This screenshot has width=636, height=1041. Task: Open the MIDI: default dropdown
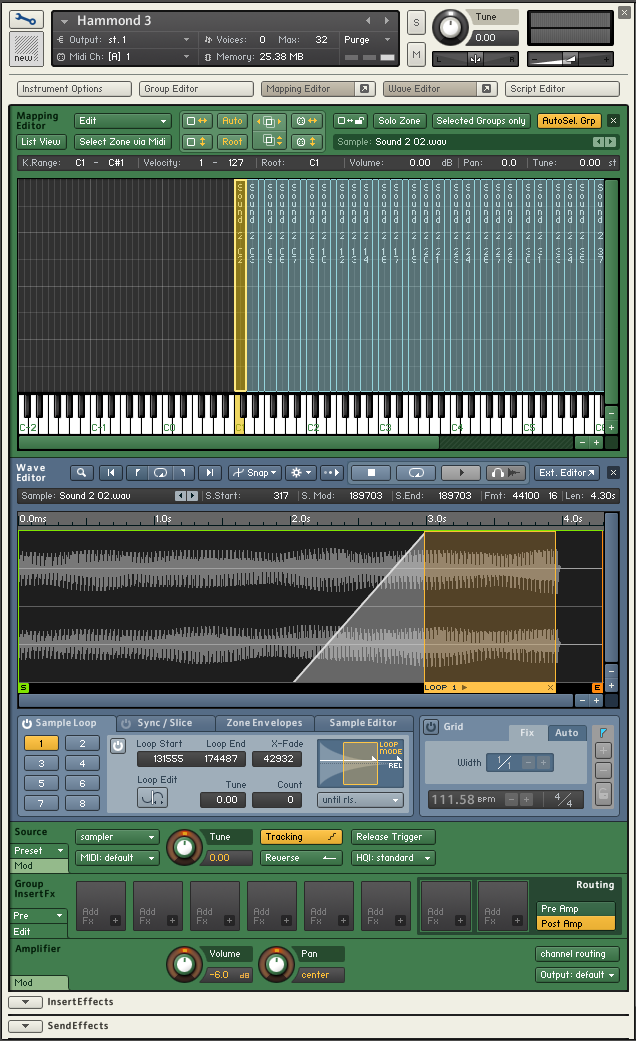pos(118,858)
